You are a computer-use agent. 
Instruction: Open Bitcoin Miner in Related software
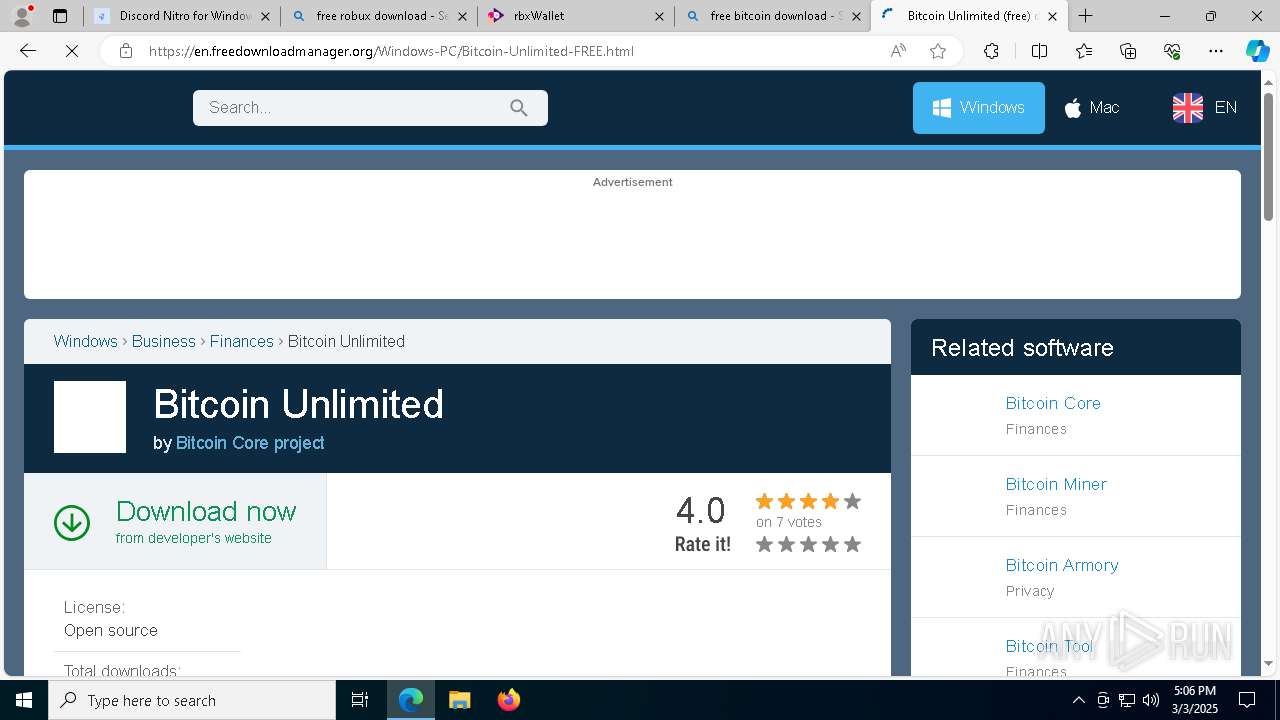click(x=1056, y=484)
